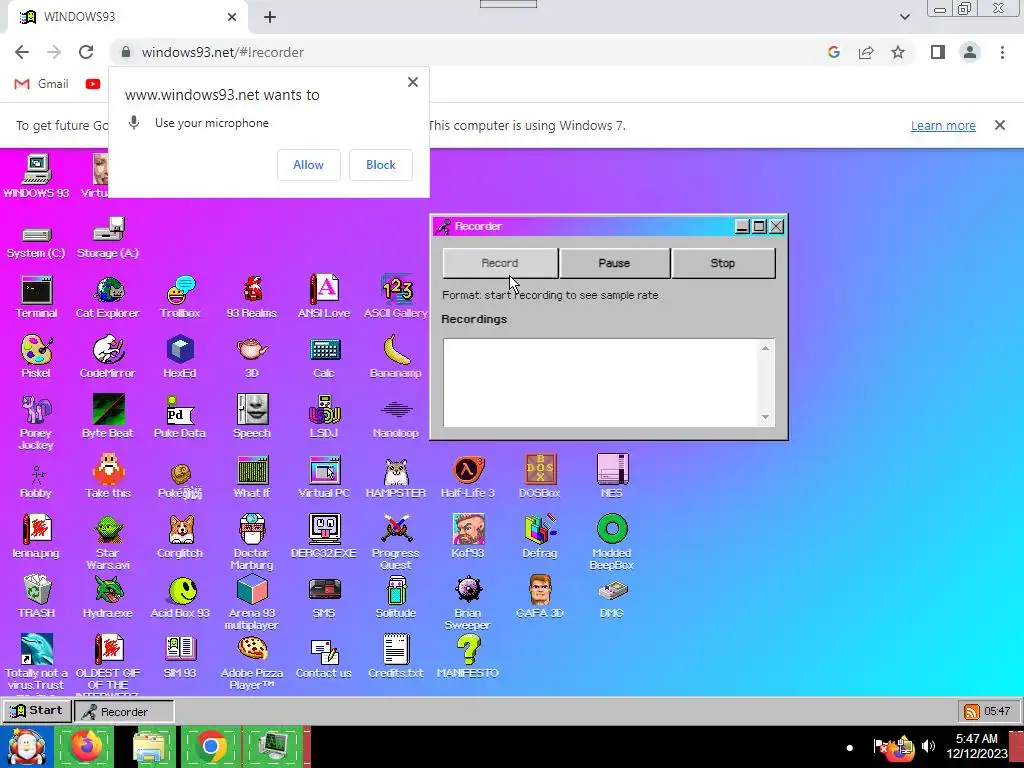Click the volume speaker tray icon

click(x=928, y=746)
